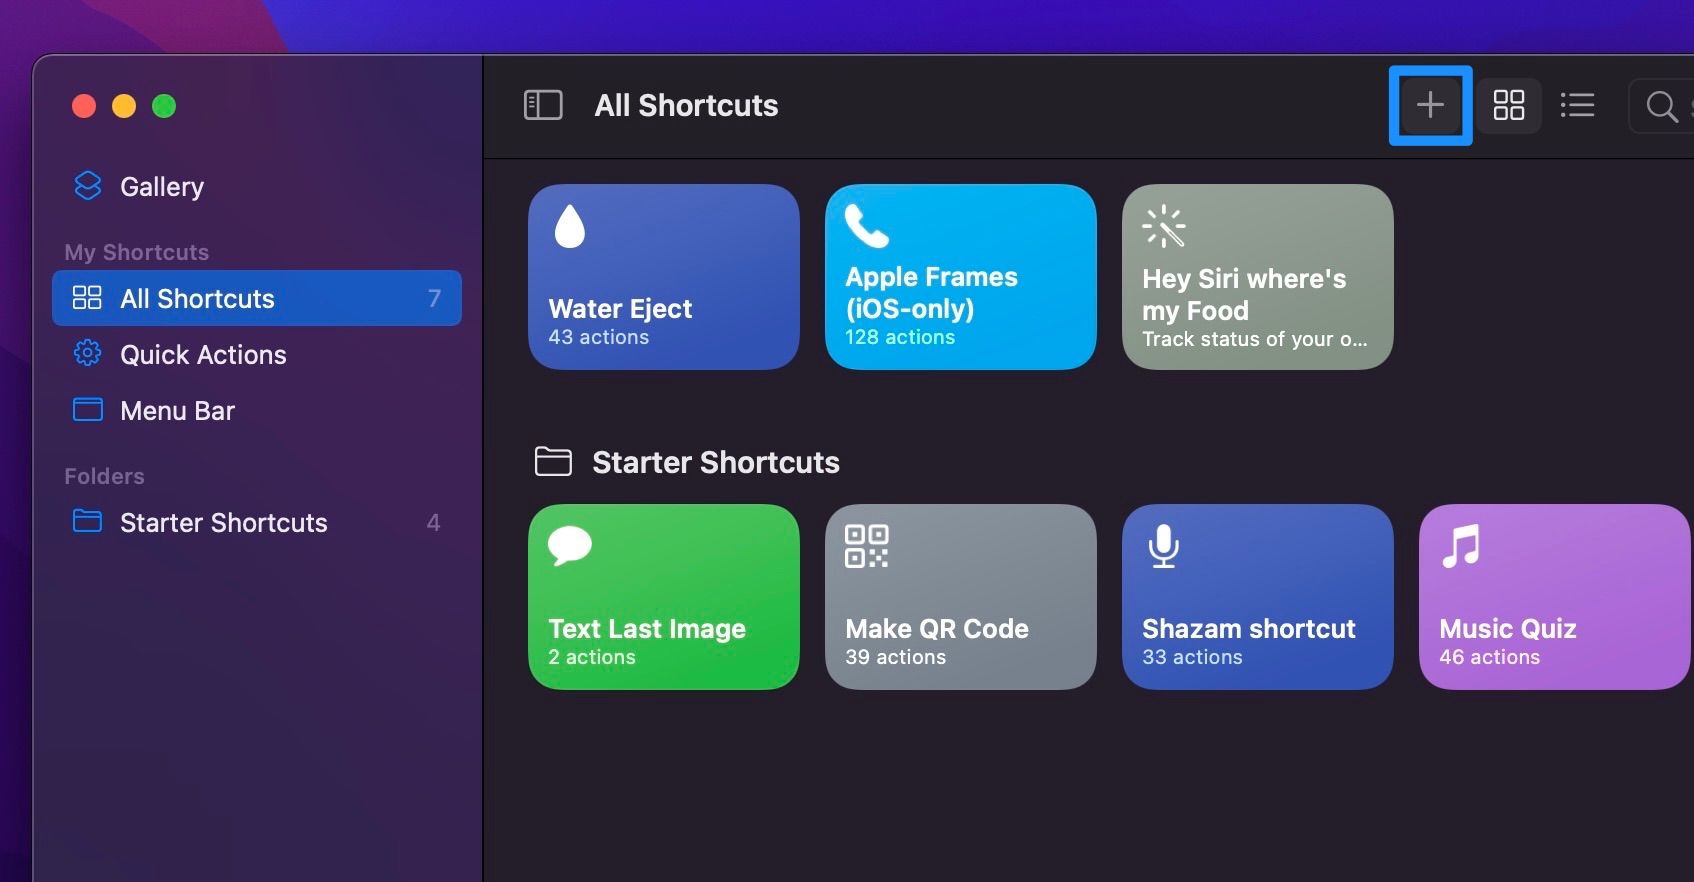Screen dimensions: 1694x882
Task: Minimize the window with yellow button
Action: point(124,106)
